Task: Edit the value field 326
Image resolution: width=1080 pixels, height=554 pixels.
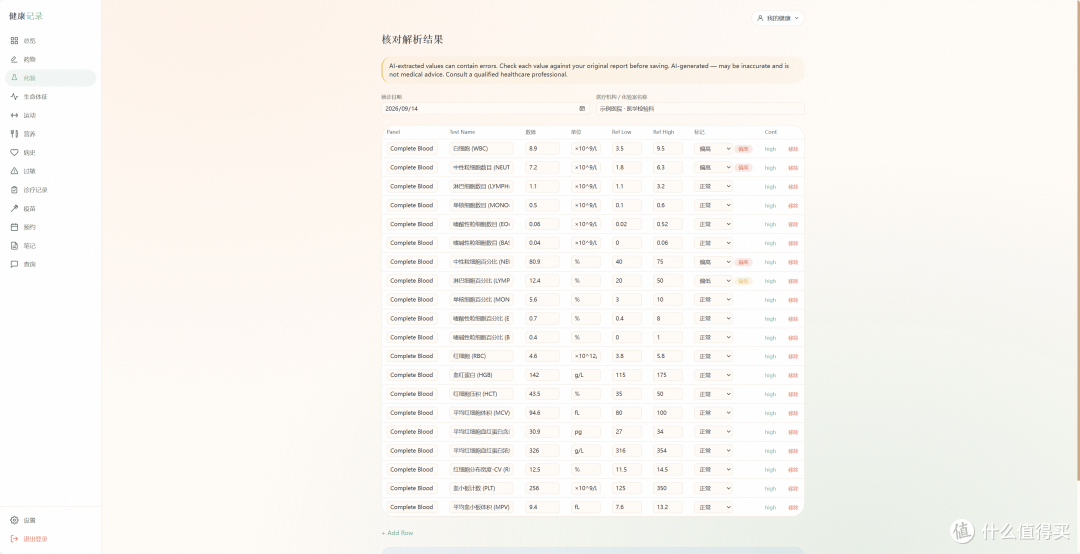Action: click(x=542, y=451)
